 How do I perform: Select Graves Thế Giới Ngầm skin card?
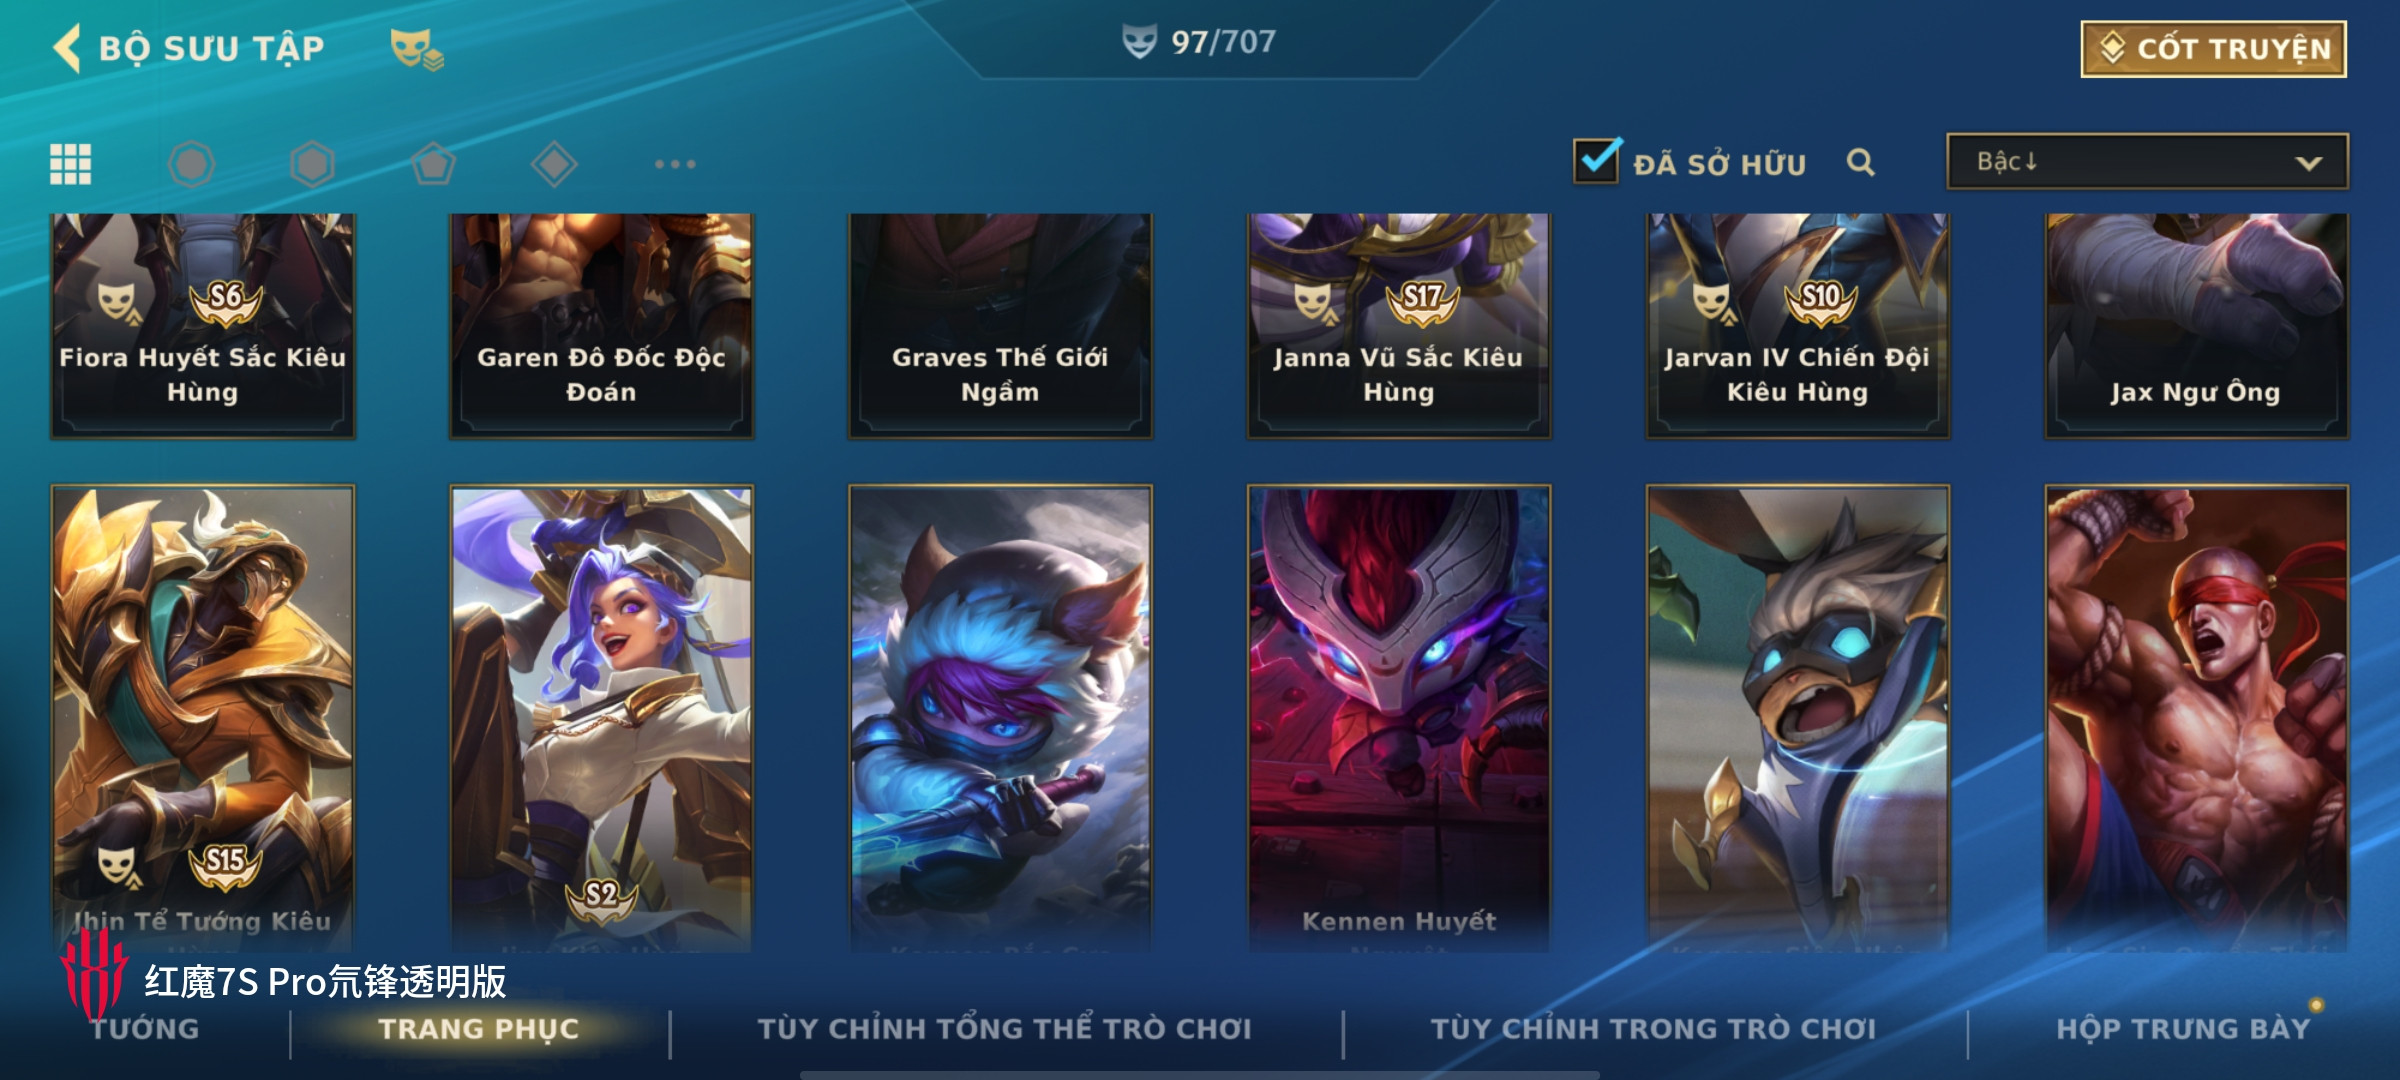click(x=1000, y=326)
